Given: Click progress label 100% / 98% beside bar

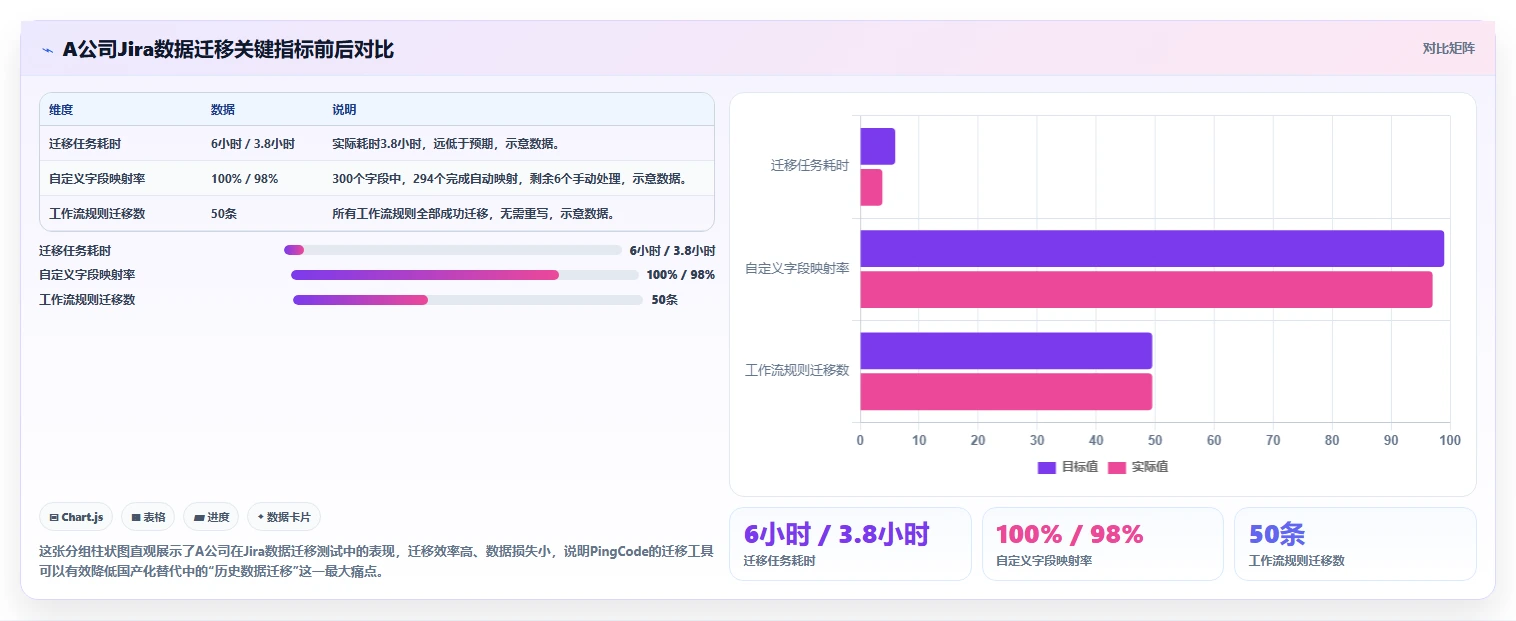Looking at the screenshot, I should click(681, 275).
